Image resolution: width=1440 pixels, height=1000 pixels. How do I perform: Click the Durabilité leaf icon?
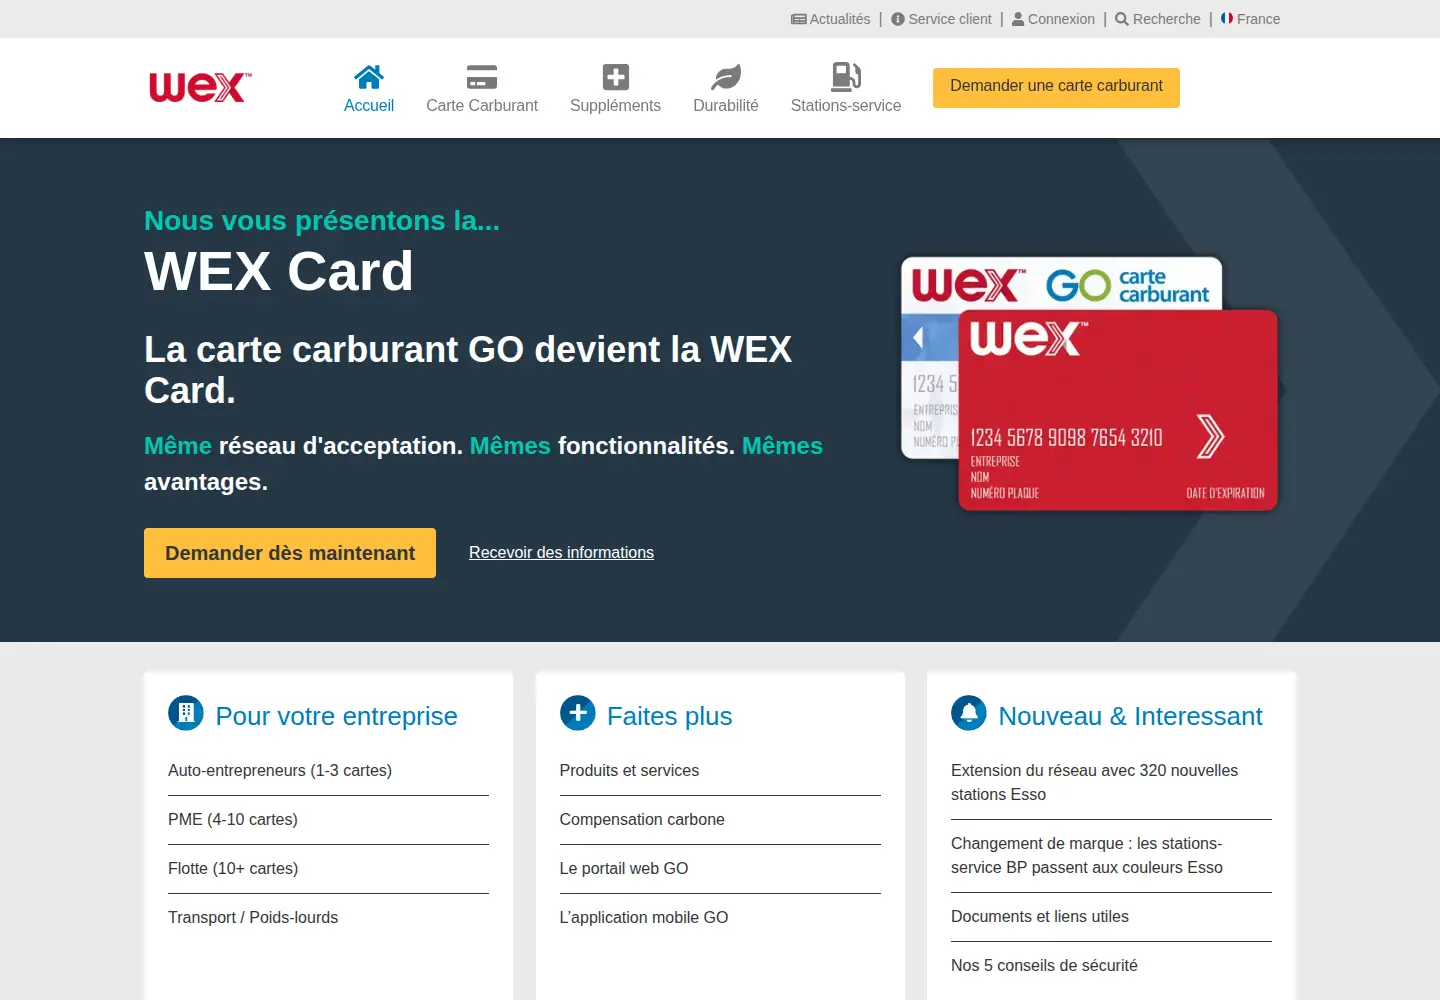726,77
